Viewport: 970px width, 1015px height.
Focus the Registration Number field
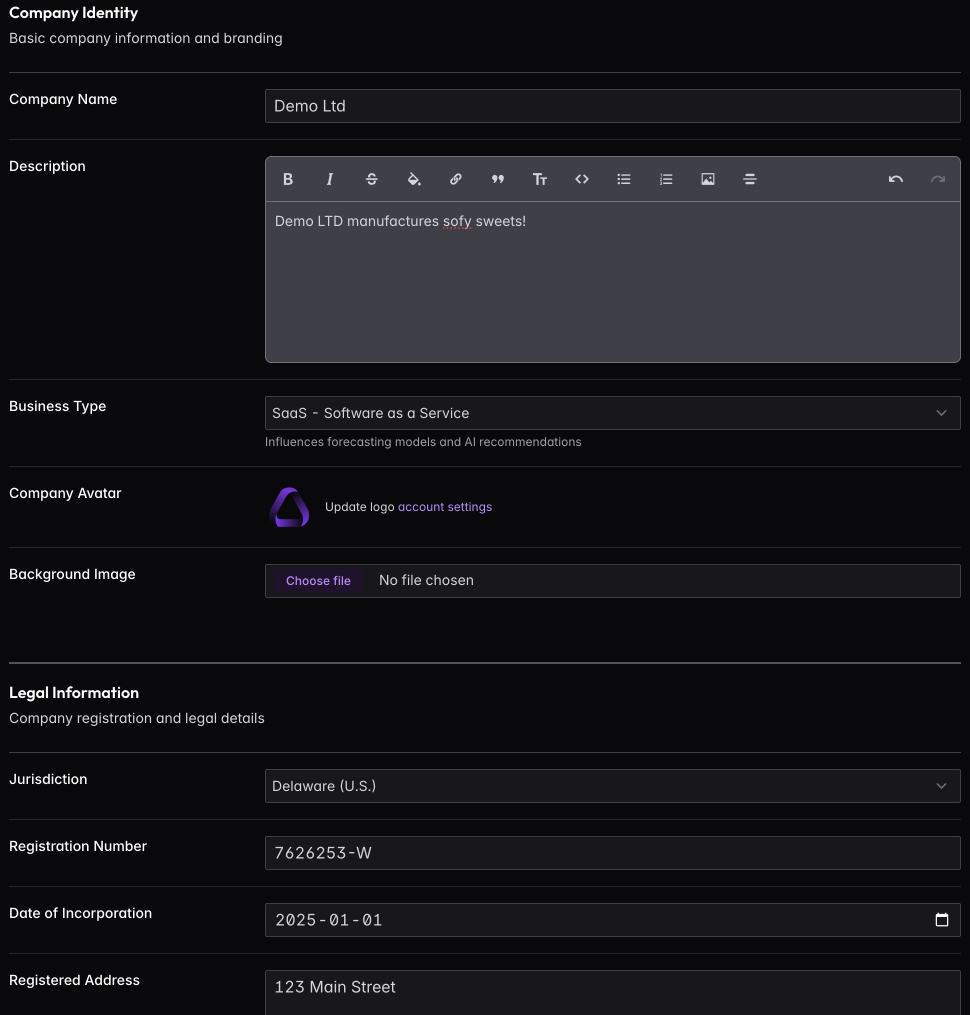pos(612,853)
